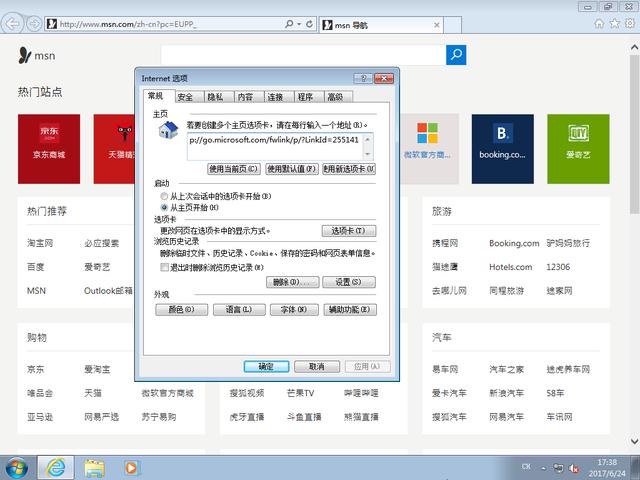The image size is (640, 480).
Task: Close the msn 导航 tab
Action: [x=436, y=25]
